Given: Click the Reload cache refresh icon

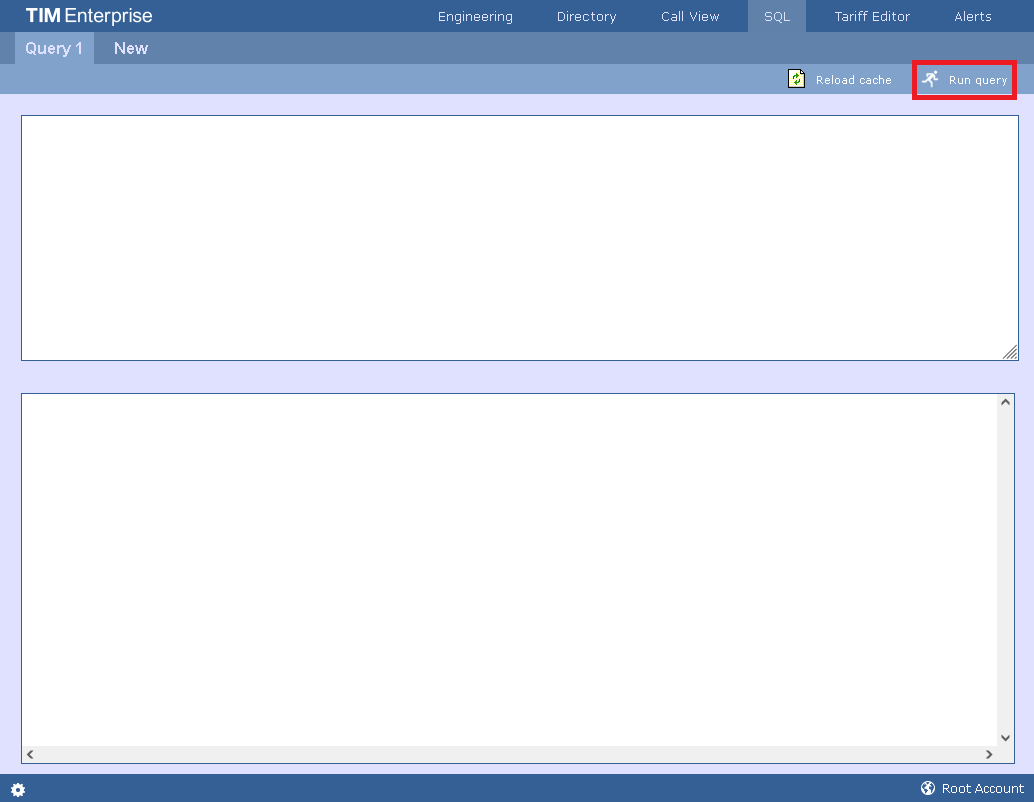Looking at the screenshot, I should pos(795,78).
